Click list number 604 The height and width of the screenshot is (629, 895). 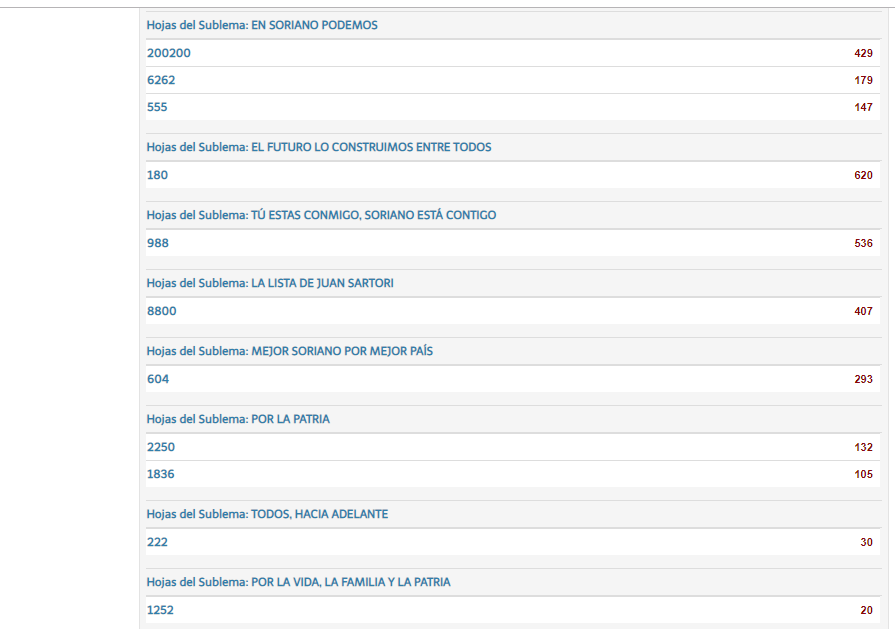157,379
